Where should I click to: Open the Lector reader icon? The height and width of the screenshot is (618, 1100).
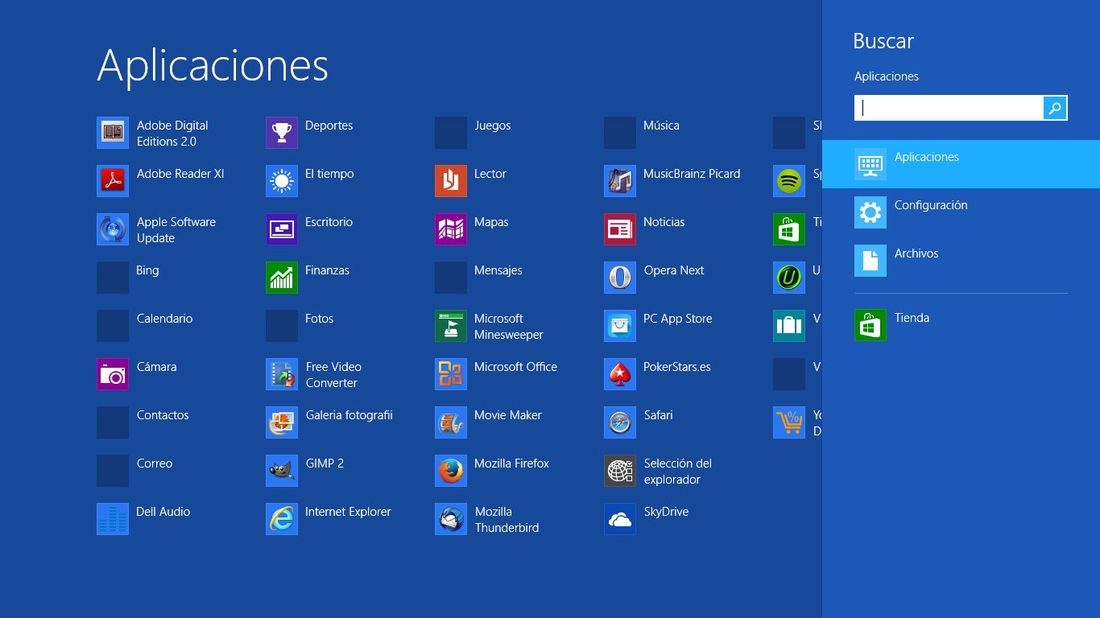click(450, 181)
